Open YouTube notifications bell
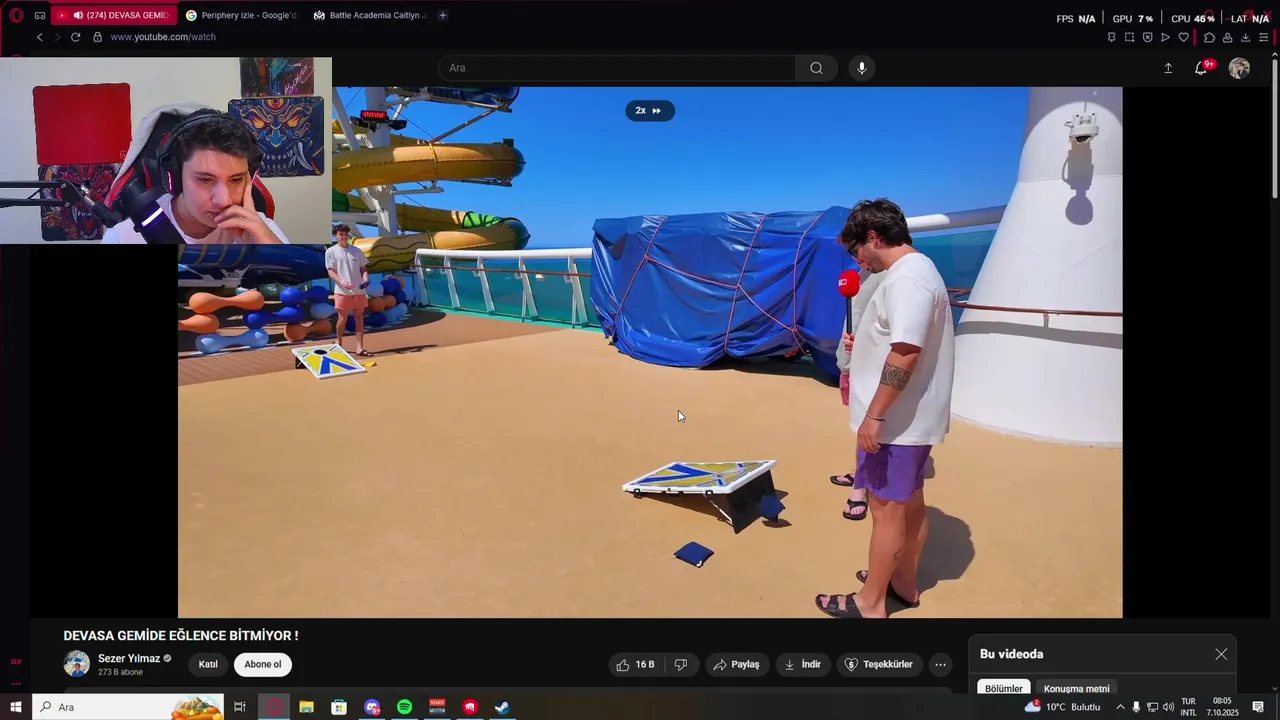The image size is (1280, 720). click(1201, 68)
